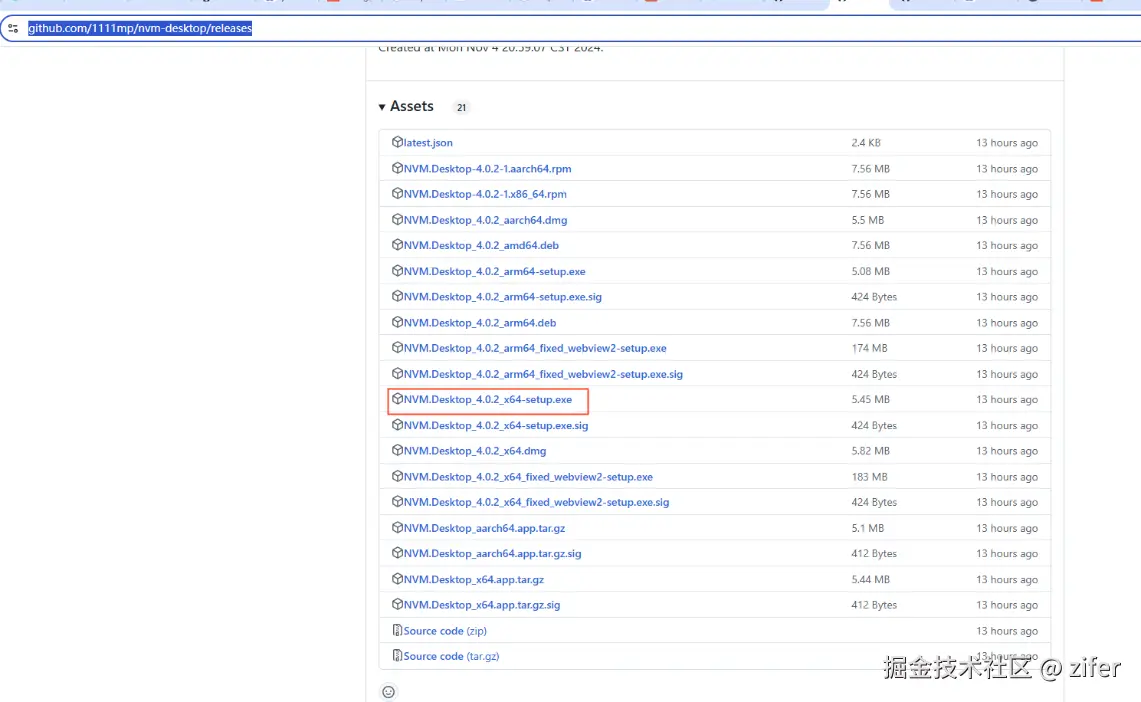The width and height of the screenshot is (1141, 702).
Task: Click '13 hours ago' in Source code (zip) row
Action: 1007,631
